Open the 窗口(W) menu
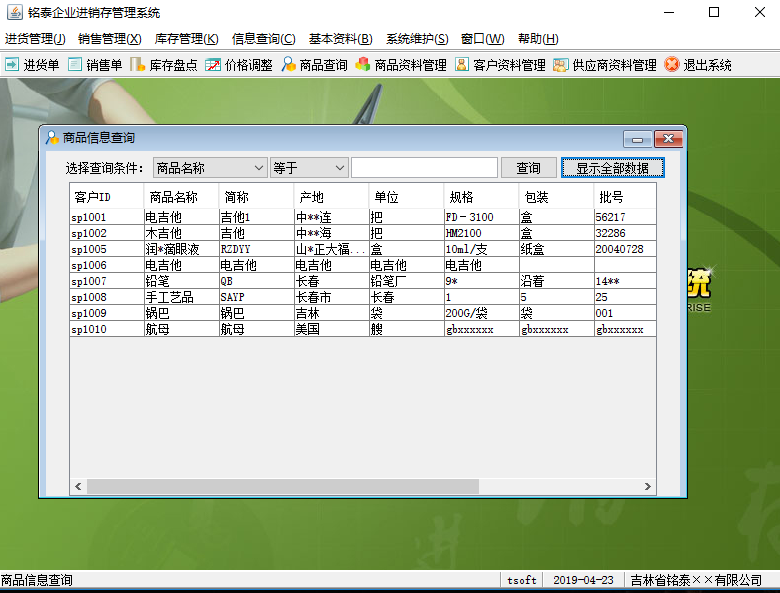Image resolution: width=780 pixels, height=593 pixels. pyautogui.click(x=482, y=39)
